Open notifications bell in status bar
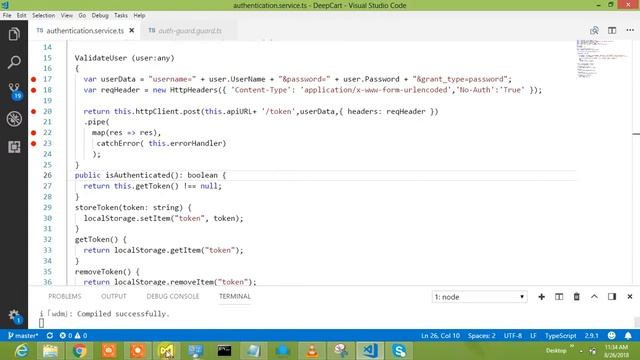This screenshot has width=640, height=360. pos(628,336)
